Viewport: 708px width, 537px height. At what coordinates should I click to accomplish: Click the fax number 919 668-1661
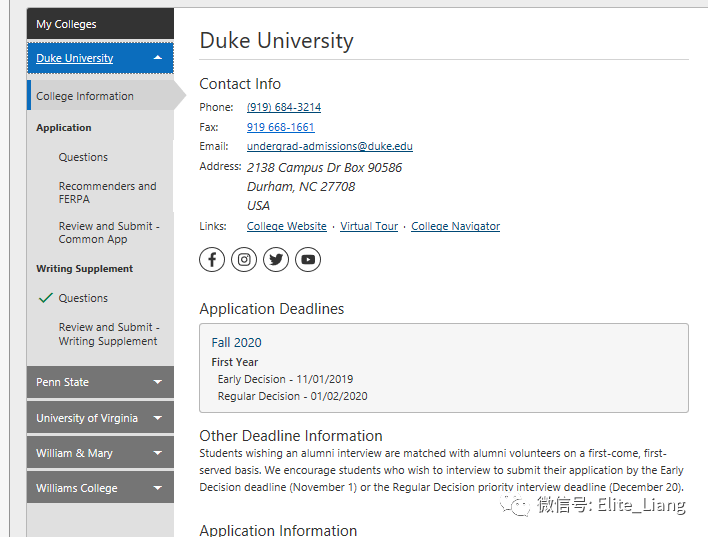coord(280,127)
